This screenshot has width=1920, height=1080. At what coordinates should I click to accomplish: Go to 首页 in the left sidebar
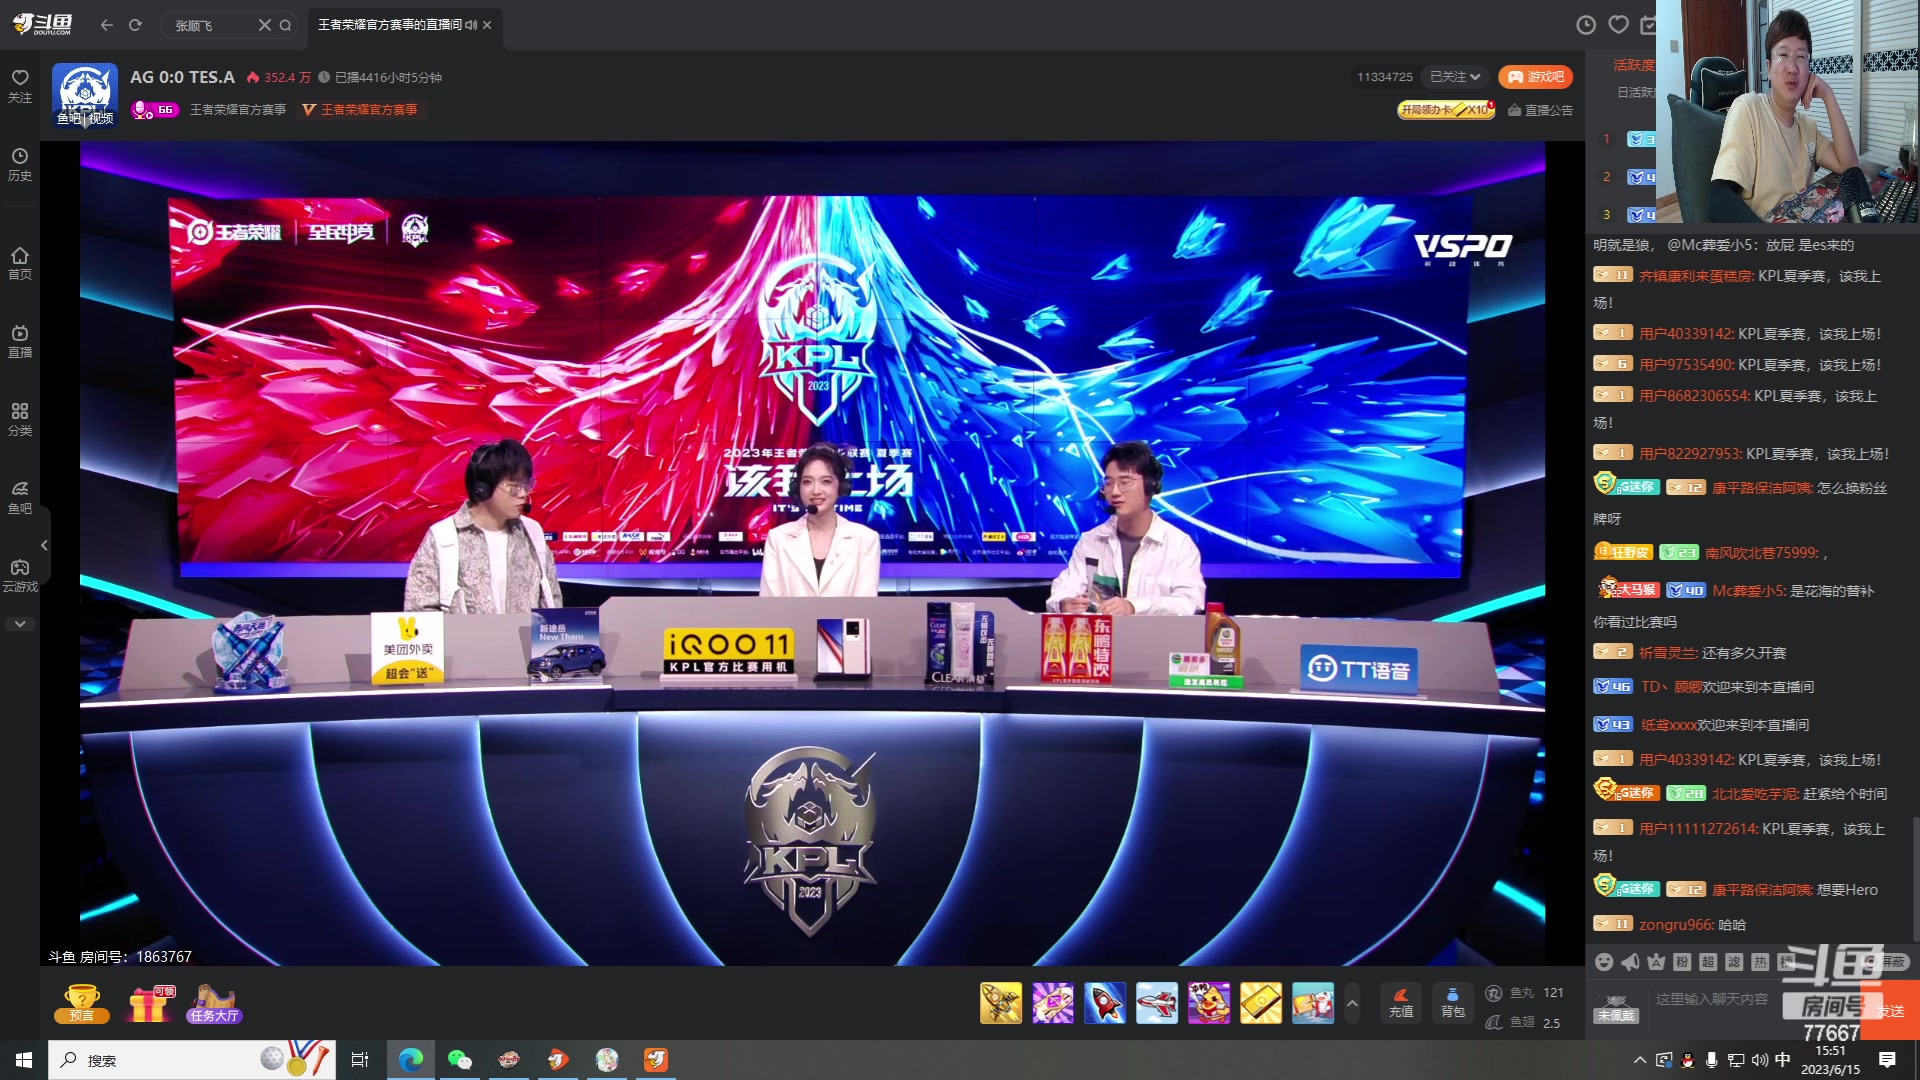(20, 263)
